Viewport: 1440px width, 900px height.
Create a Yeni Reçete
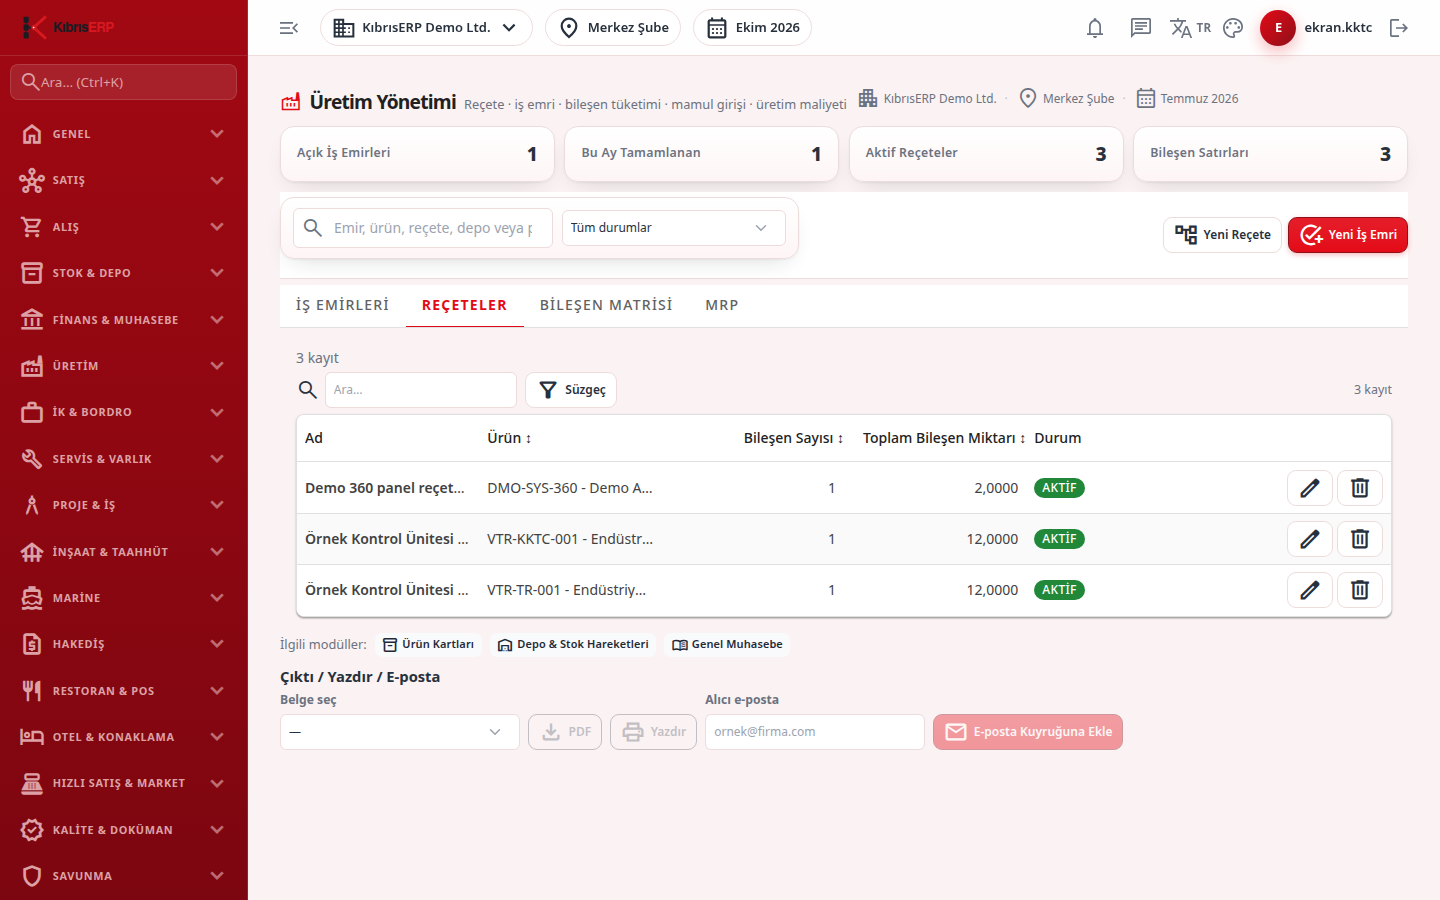1222,235
